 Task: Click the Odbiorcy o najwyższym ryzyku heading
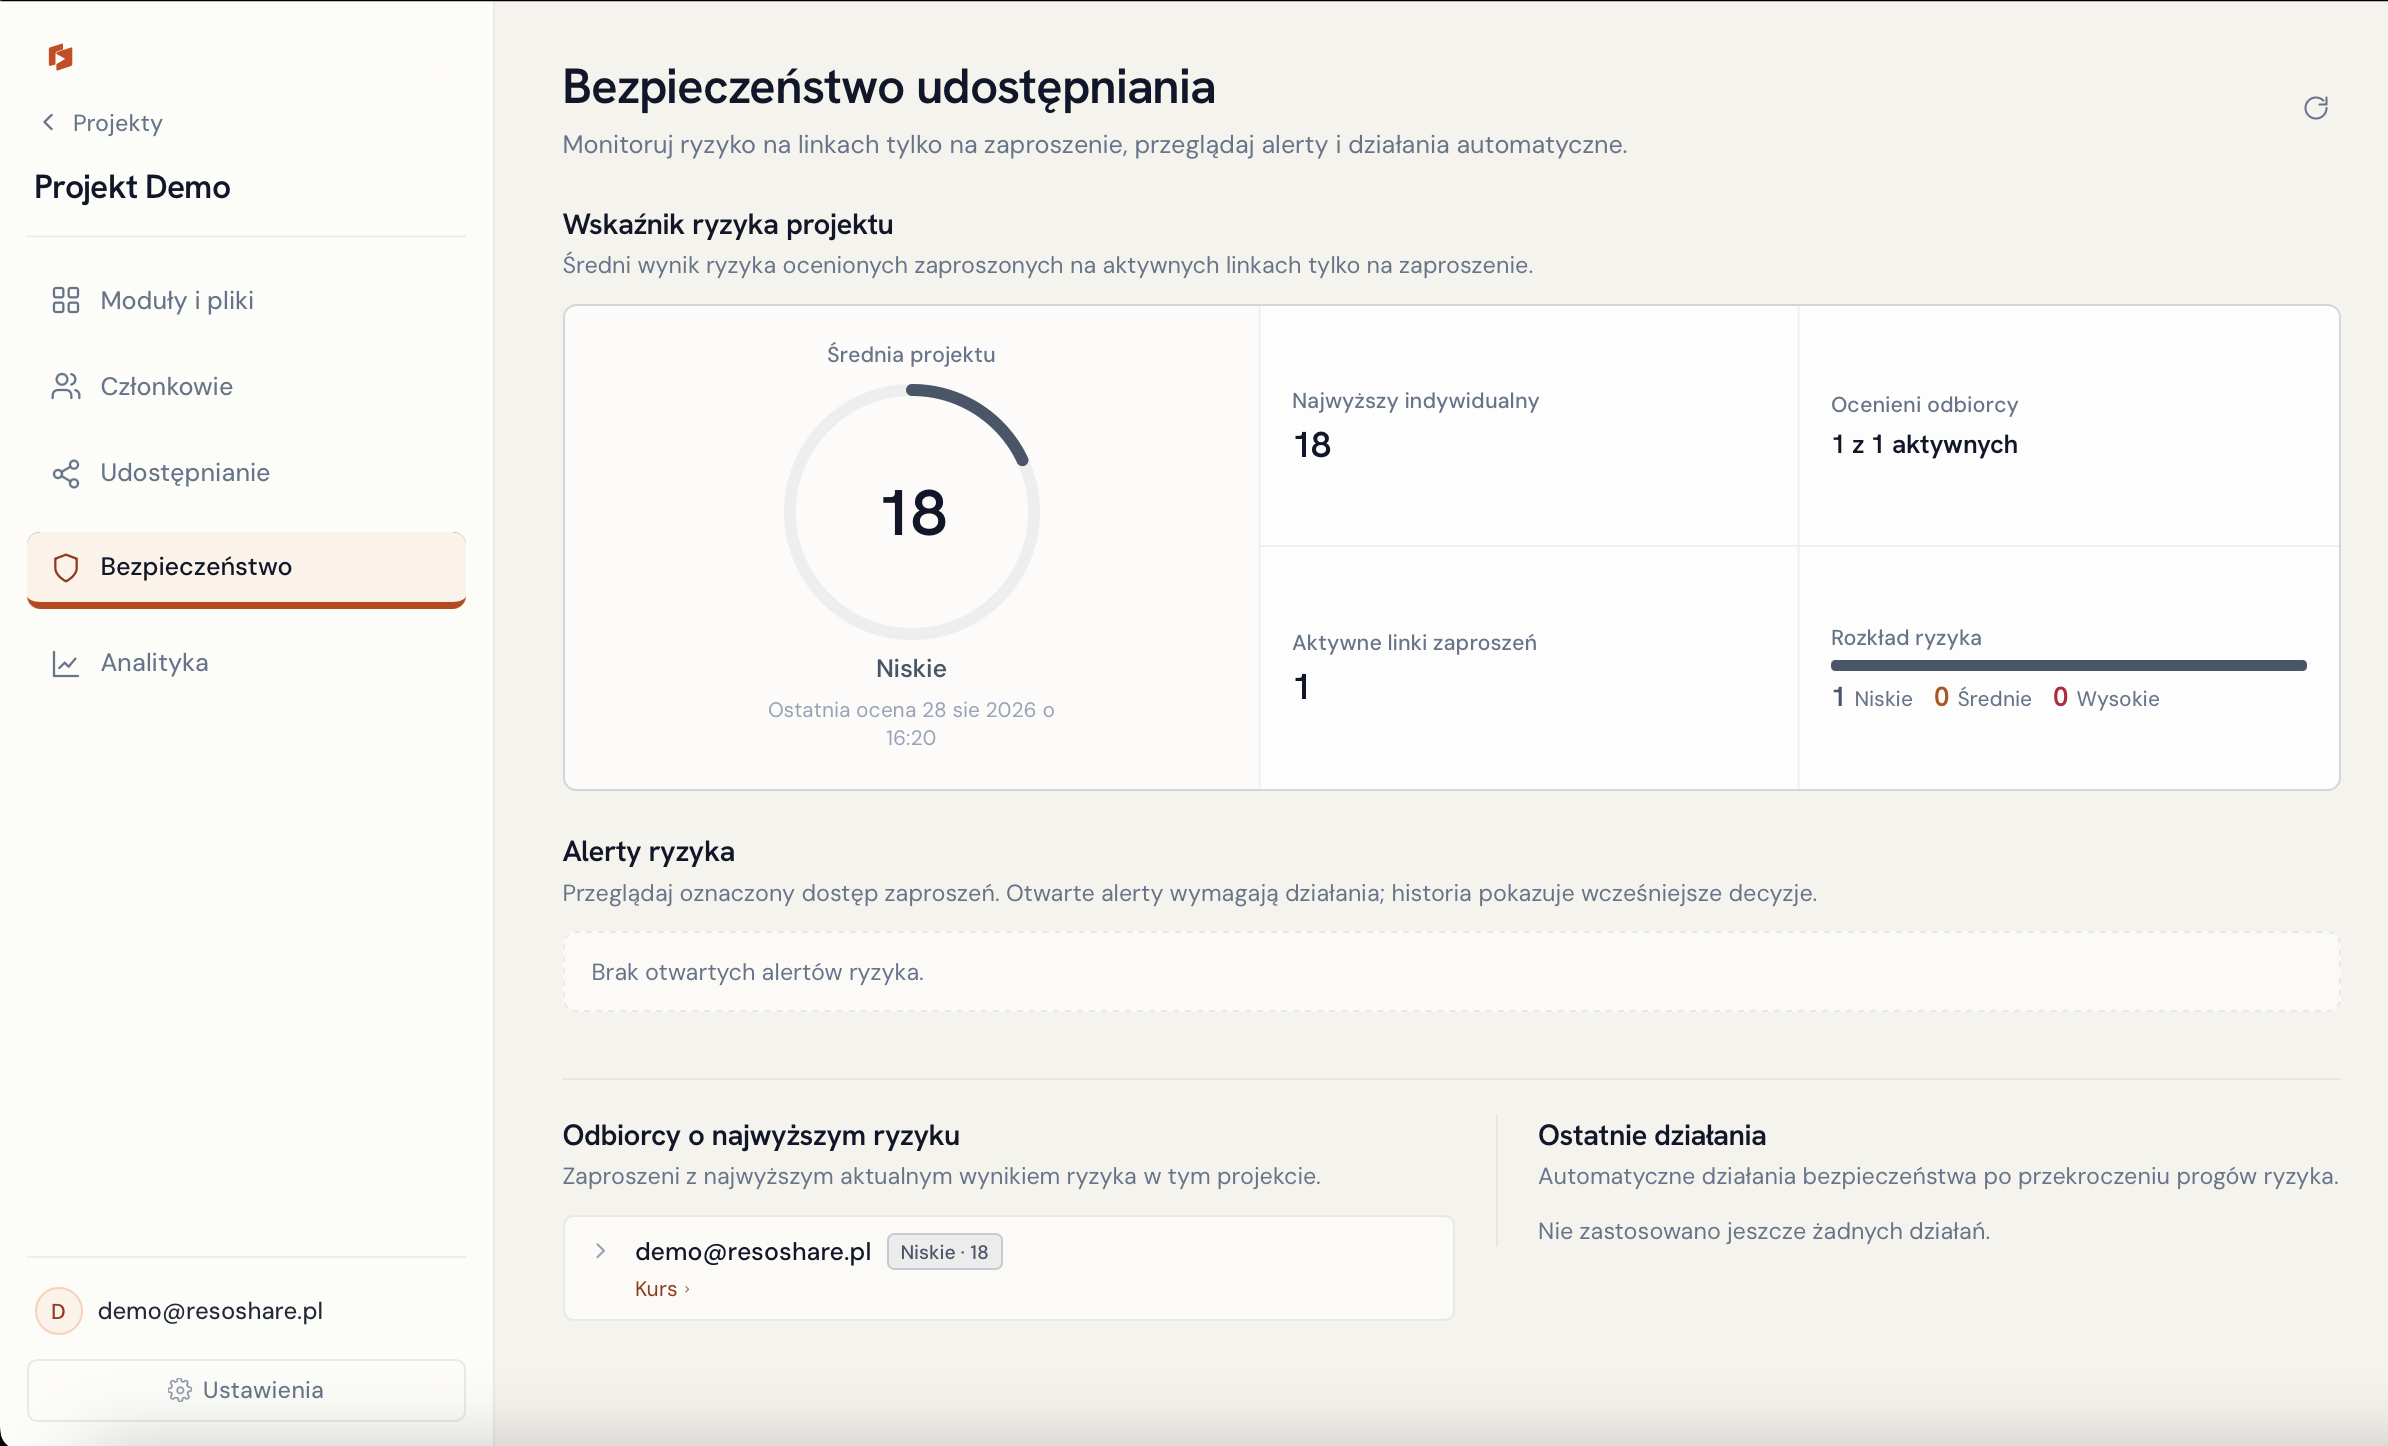click(x=761, y=1135)
